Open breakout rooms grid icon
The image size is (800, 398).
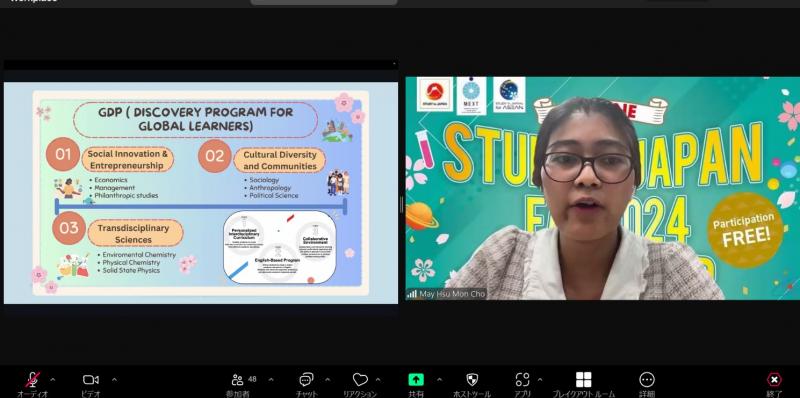coord(584,380)
